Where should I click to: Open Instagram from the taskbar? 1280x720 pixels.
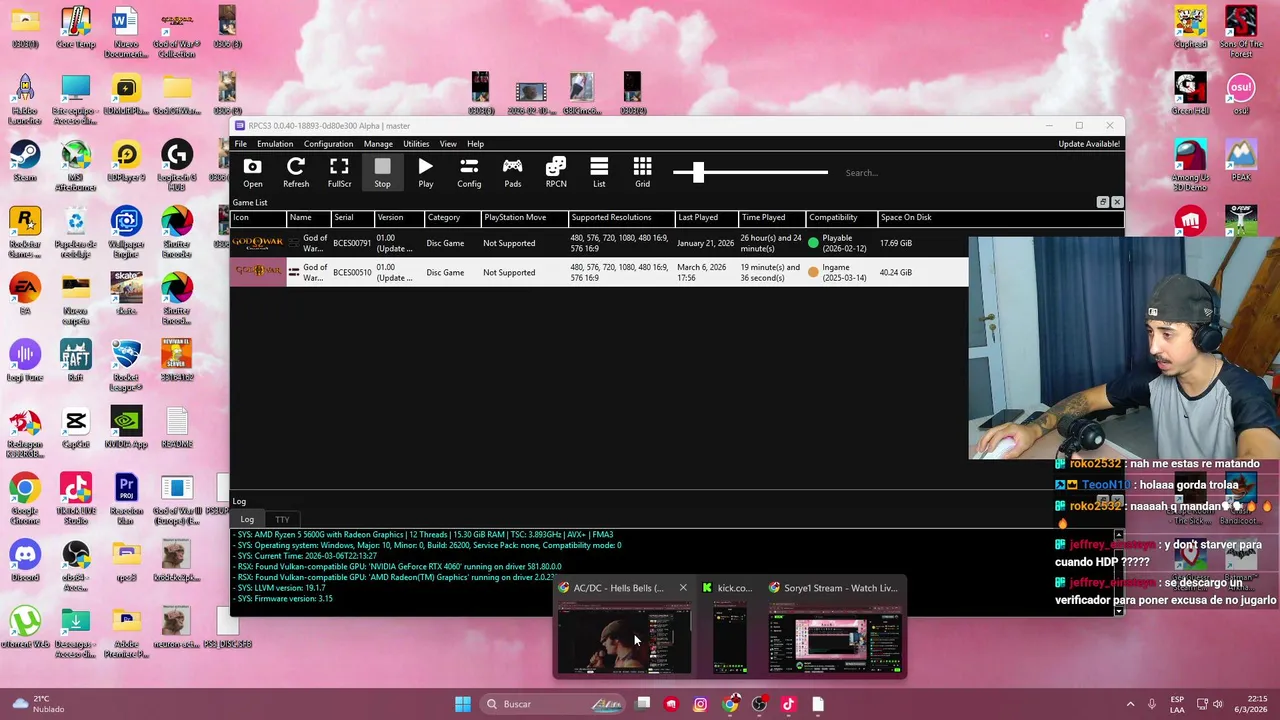[700, 704]
